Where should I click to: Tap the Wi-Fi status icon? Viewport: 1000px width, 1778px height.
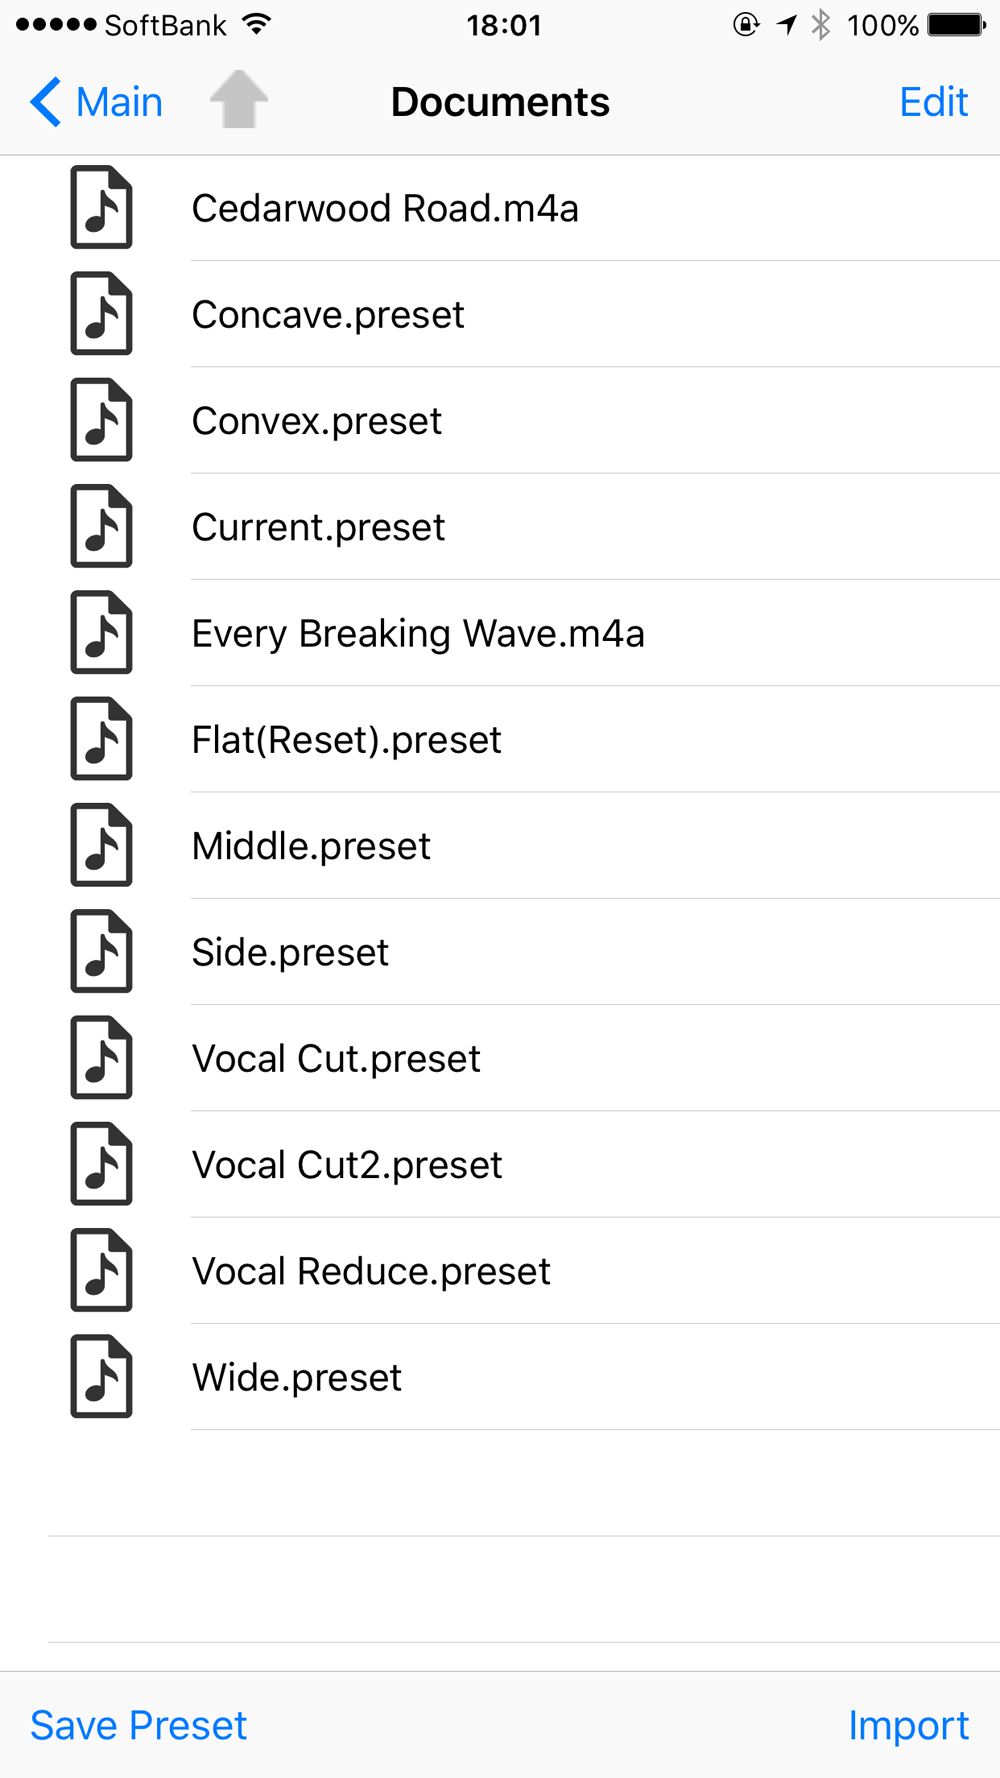click(x=258, y=24)
